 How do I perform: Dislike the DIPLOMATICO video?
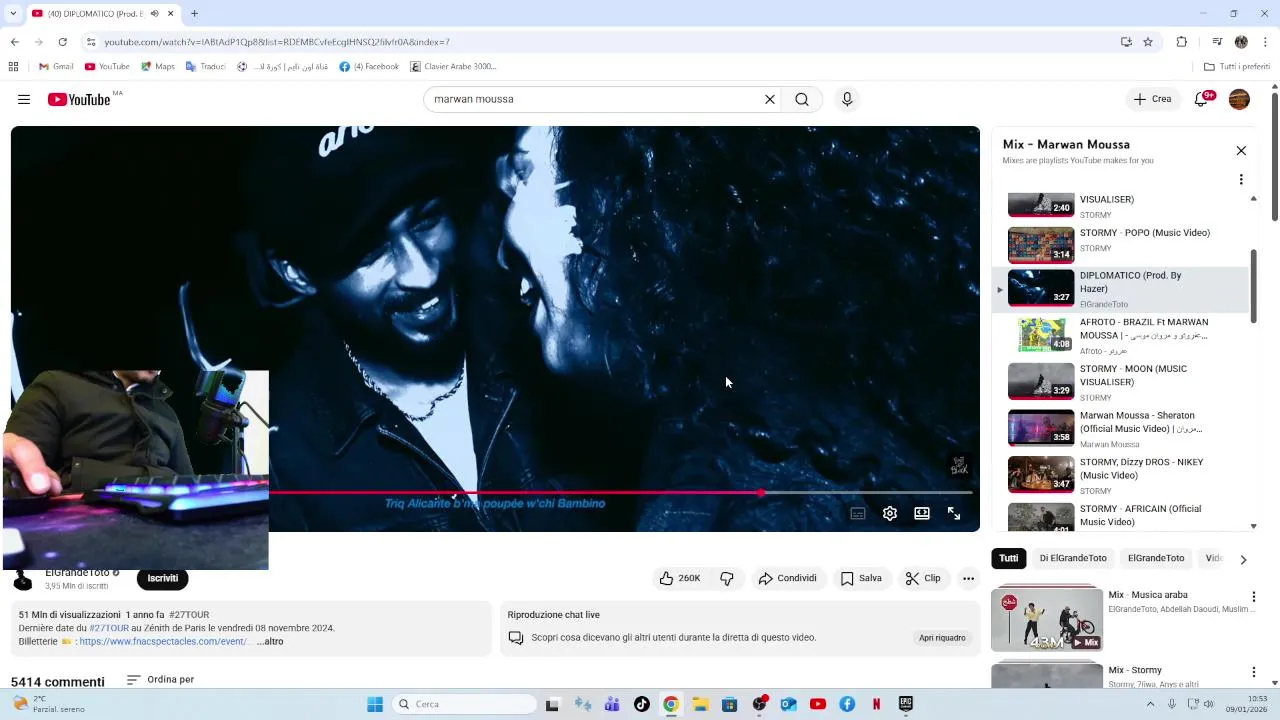pos(727,578)
